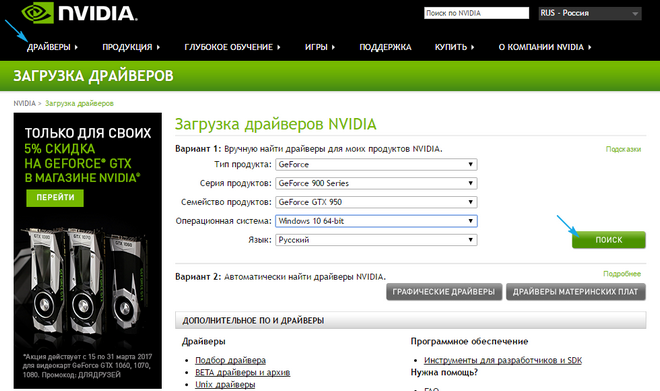Click Загрузка драйверов breadcrumb
The height and width of the screenshot is (391, 660).
79,103
